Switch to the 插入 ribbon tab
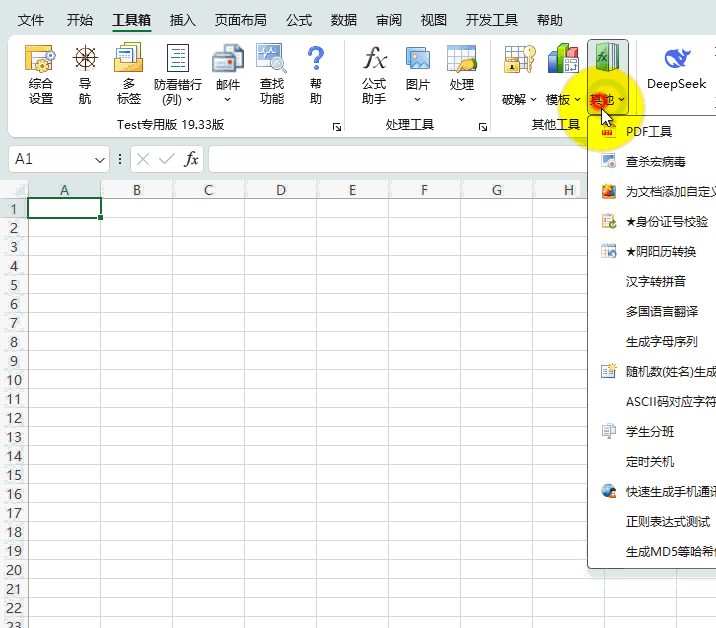The height and width of the screenshot is (628, 716). (183, 20)
